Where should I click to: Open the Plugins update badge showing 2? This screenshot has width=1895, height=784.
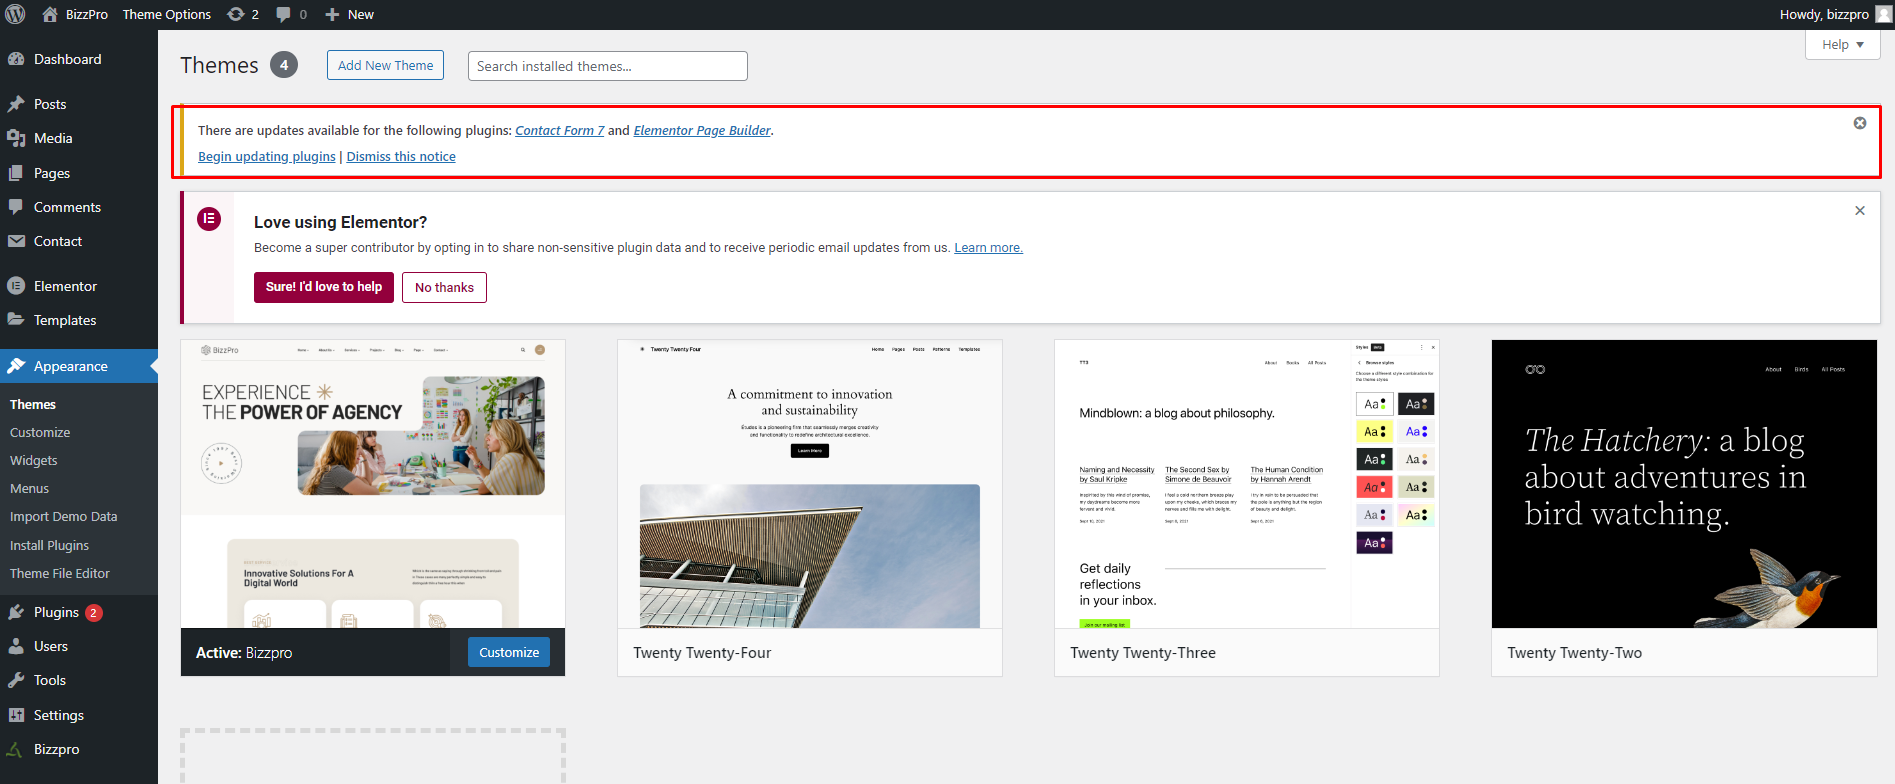(x=94, y=613)
